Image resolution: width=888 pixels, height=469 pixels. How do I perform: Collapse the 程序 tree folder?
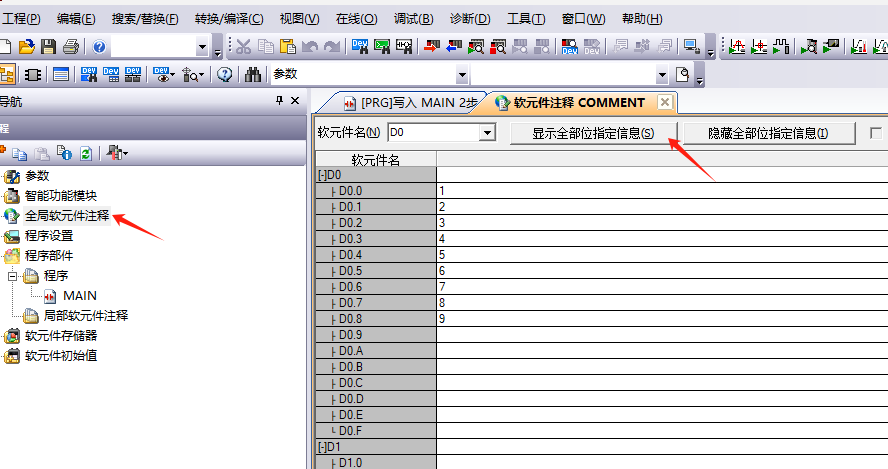pyautogui.click(x=12, y=275)
